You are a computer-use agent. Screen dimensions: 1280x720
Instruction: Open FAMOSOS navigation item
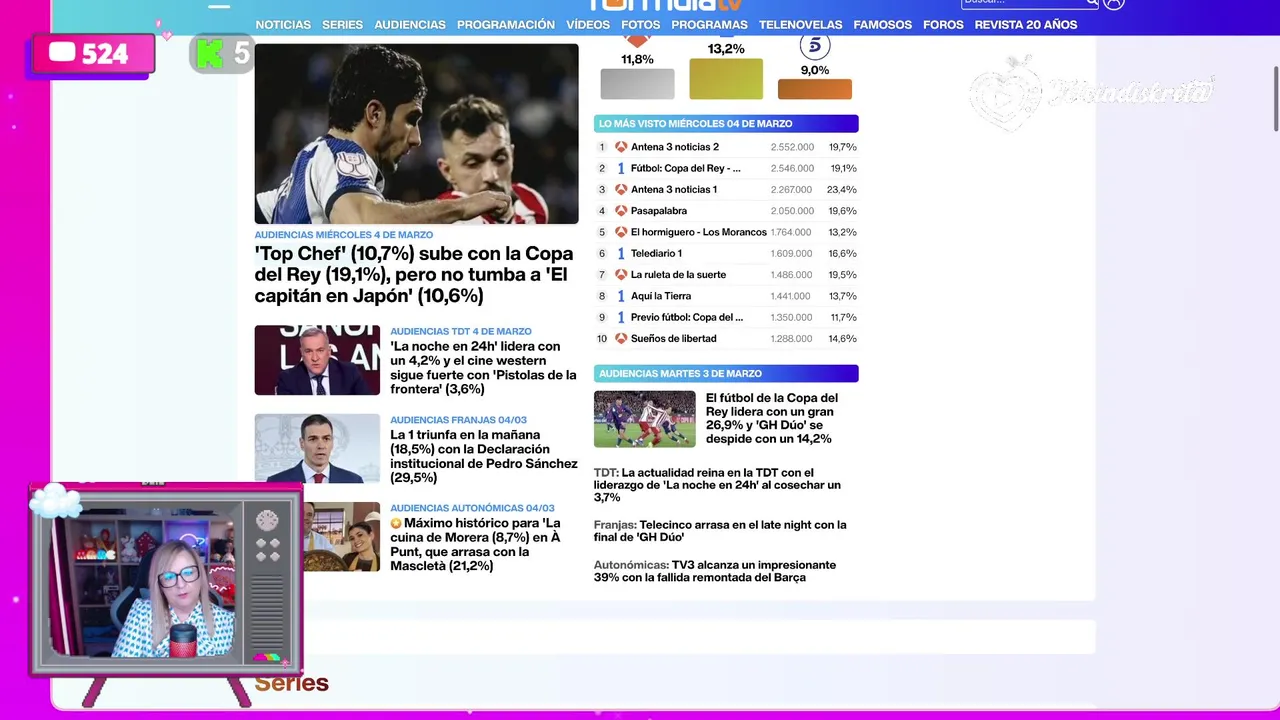click(883, 24)
